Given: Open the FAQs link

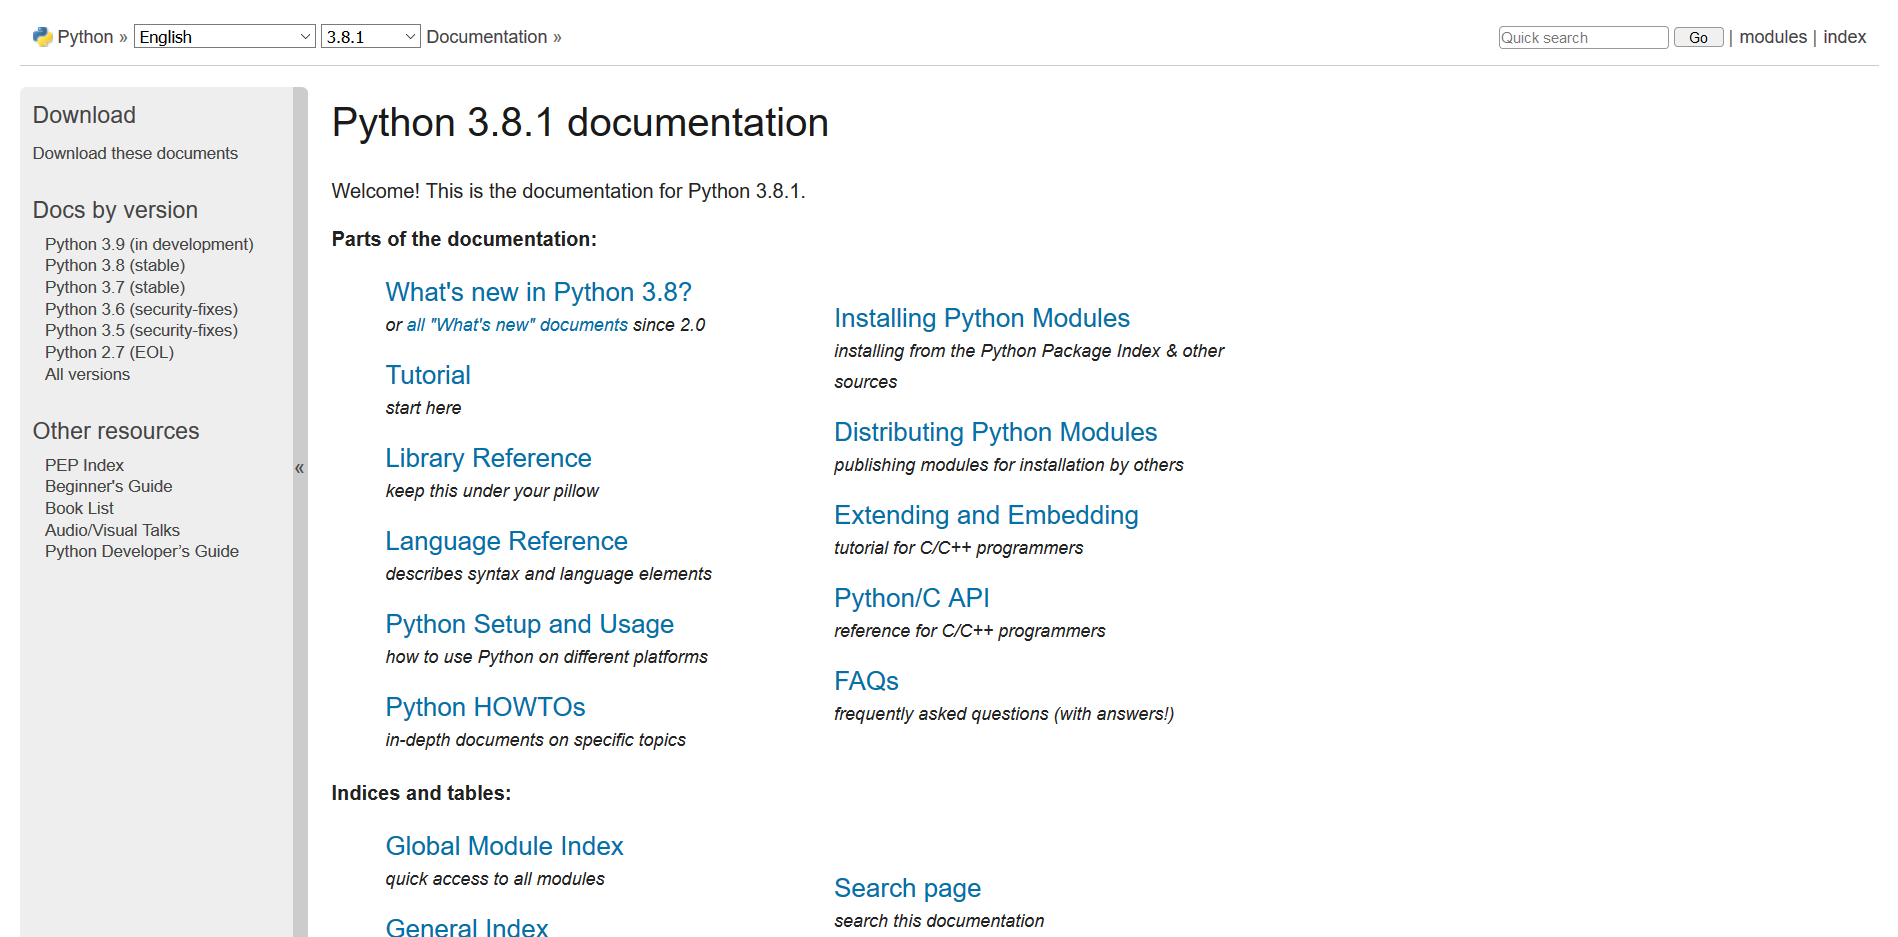Looking at the screenshot, I should (866, 681).
